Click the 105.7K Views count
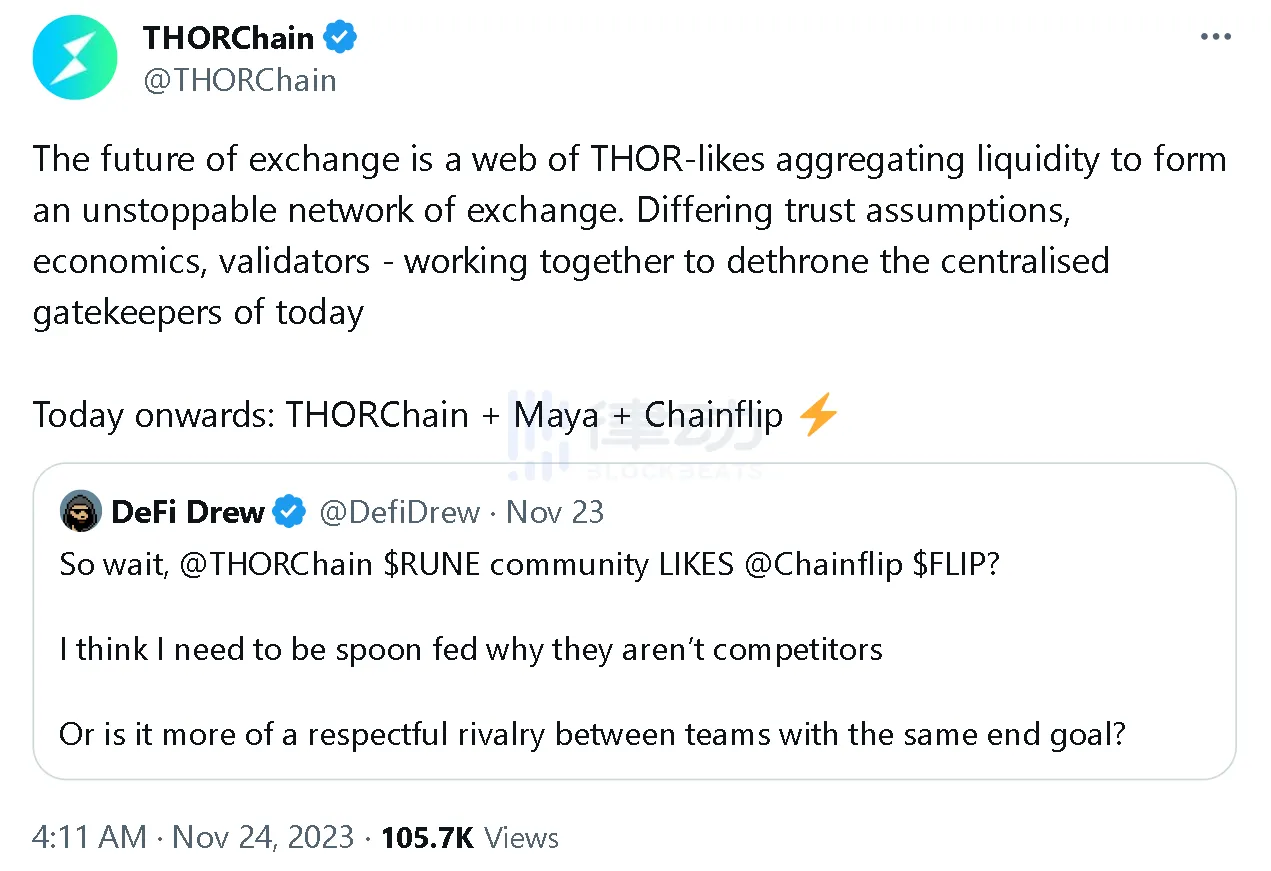1271x871 pixels. pos(470,837)
